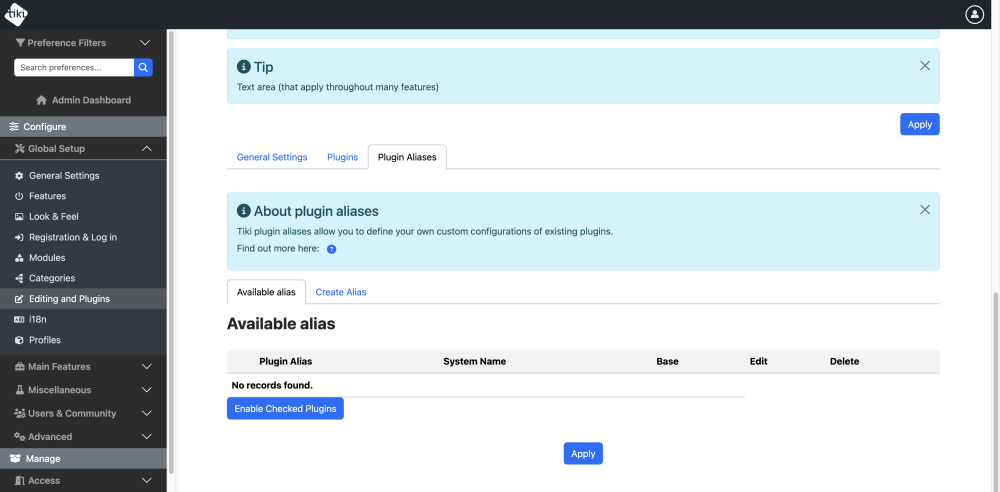This screenshot has width=1000, height=492.
Task: Click the Main Features briefcase icon
Action: [x=19, y=367]
